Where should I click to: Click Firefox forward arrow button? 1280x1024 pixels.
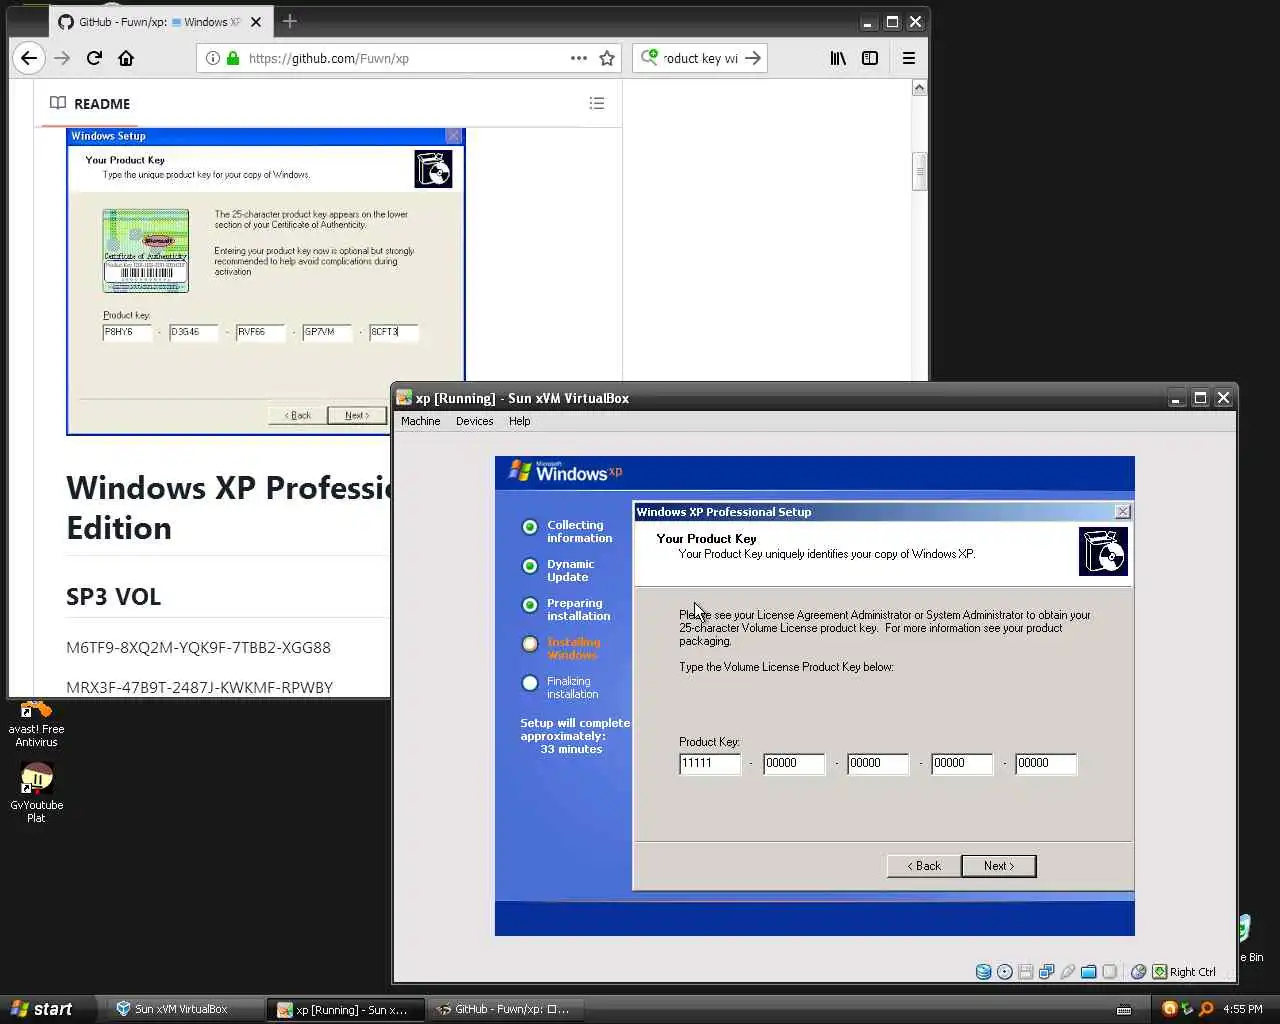coord(62,58)
